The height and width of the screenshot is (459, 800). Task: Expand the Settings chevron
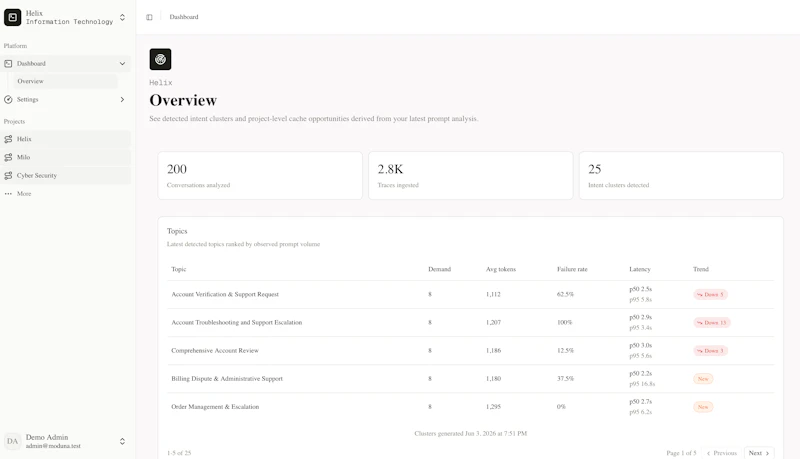122,99
